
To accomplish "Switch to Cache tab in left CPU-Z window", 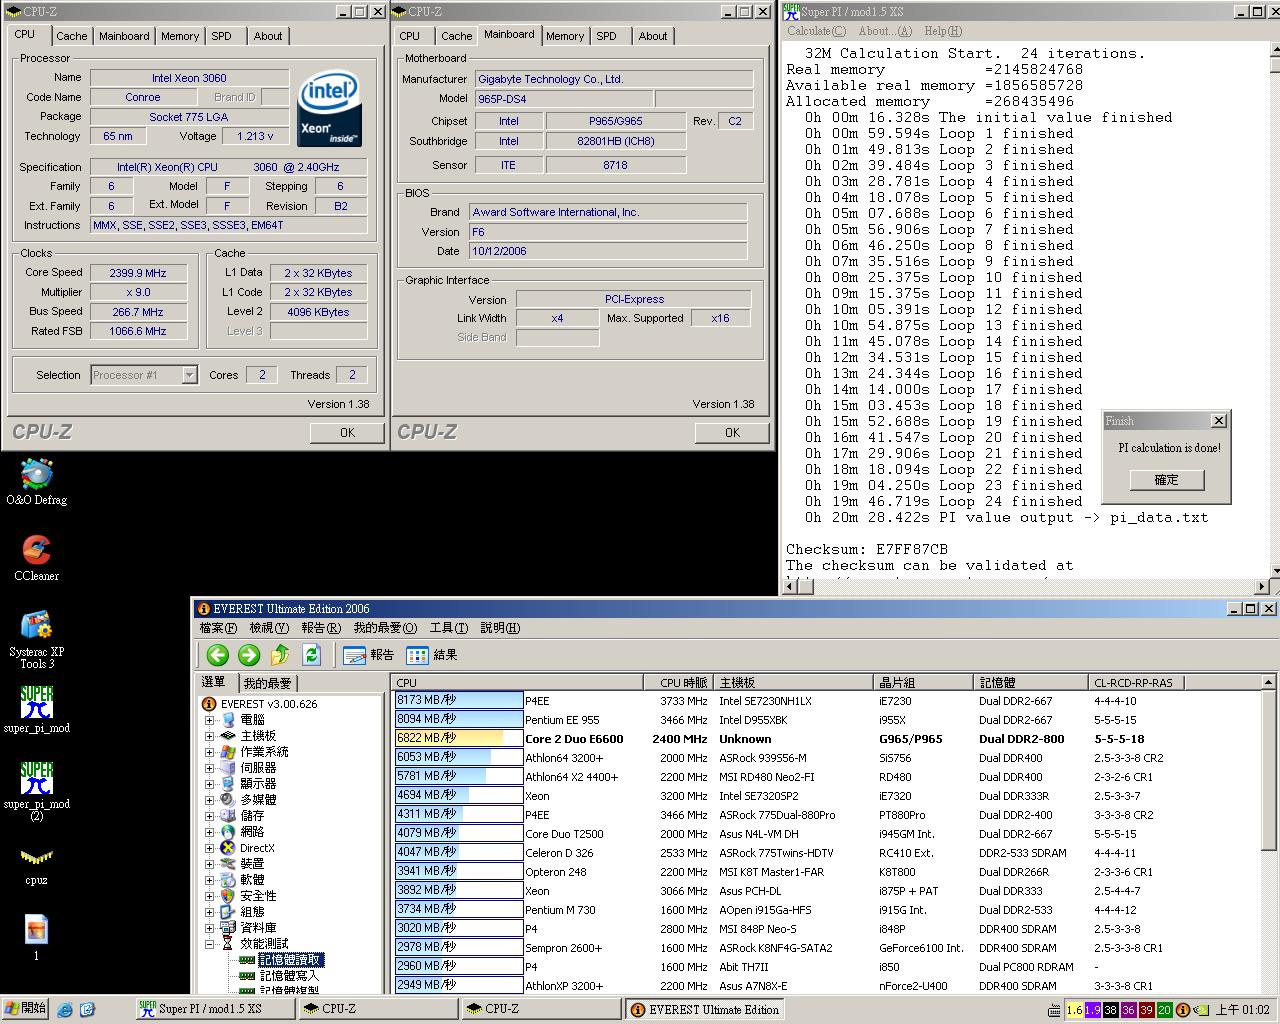I will click(x=71, y=36).
